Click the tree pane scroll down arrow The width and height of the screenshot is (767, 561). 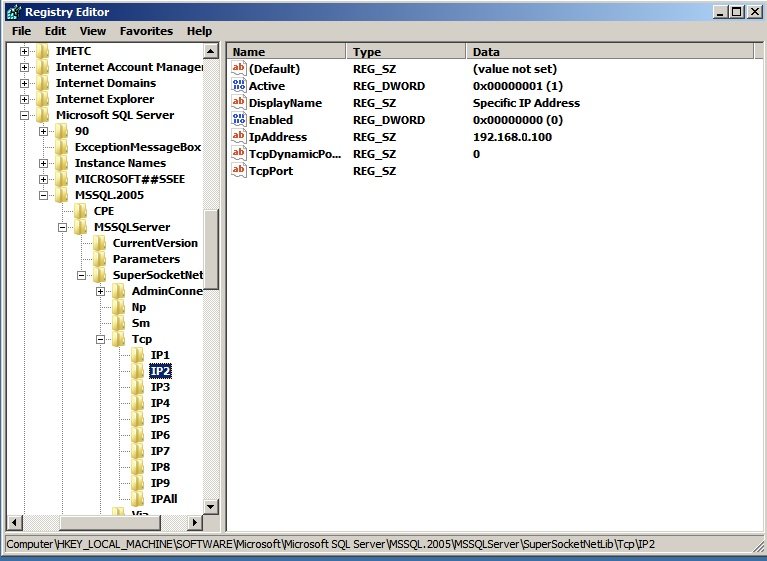[210, 507]
